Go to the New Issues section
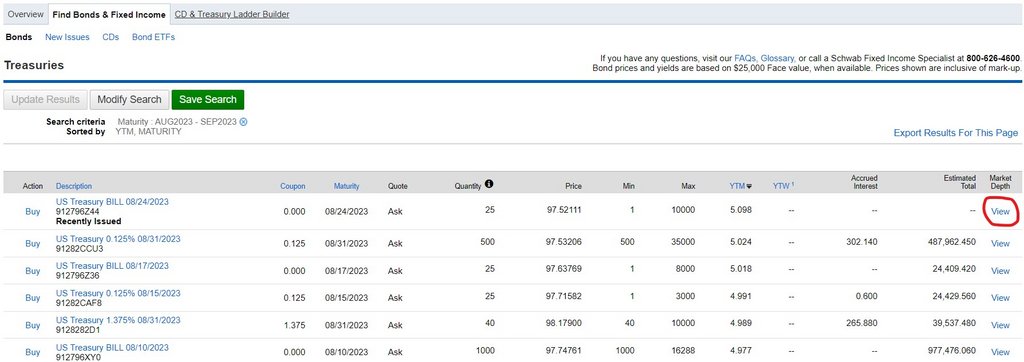The height and width of the screenshot is (362, 1024). [67, 37]
